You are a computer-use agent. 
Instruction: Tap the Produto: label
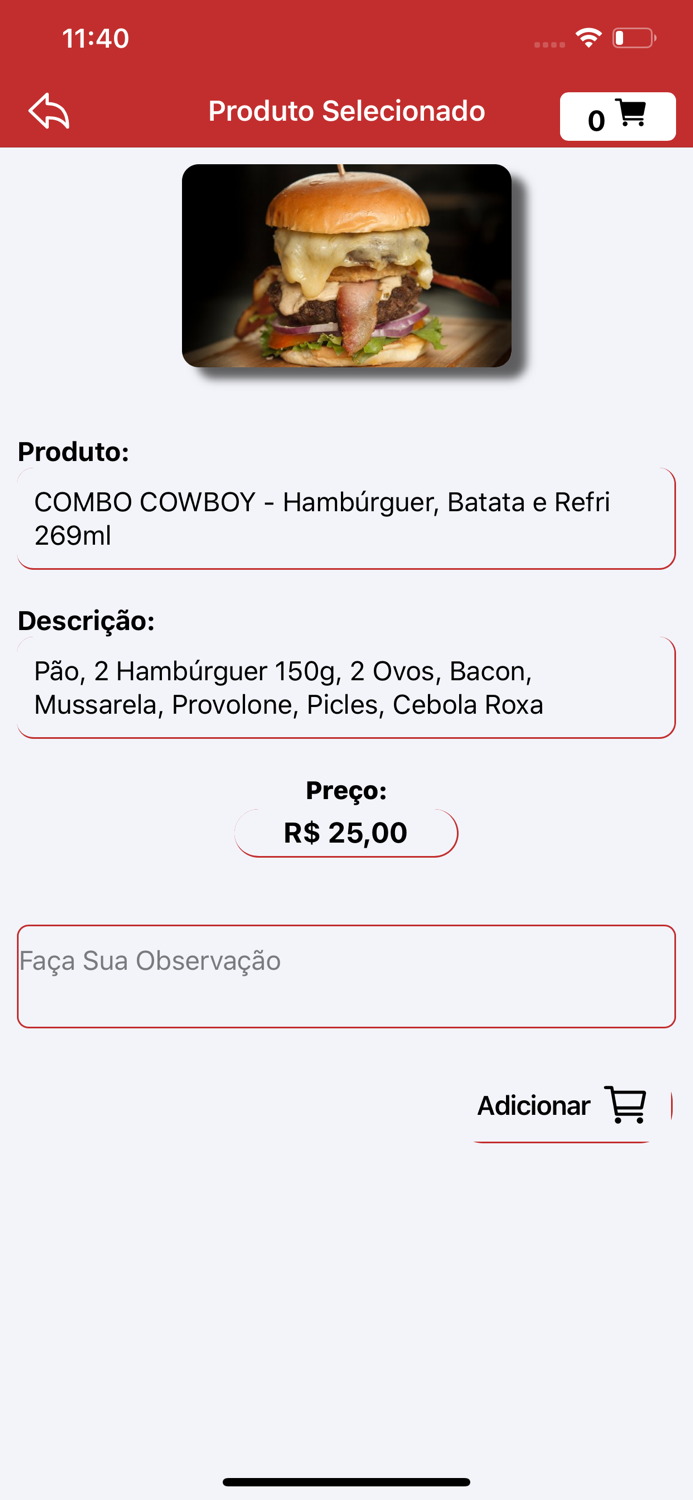point(73,451)
